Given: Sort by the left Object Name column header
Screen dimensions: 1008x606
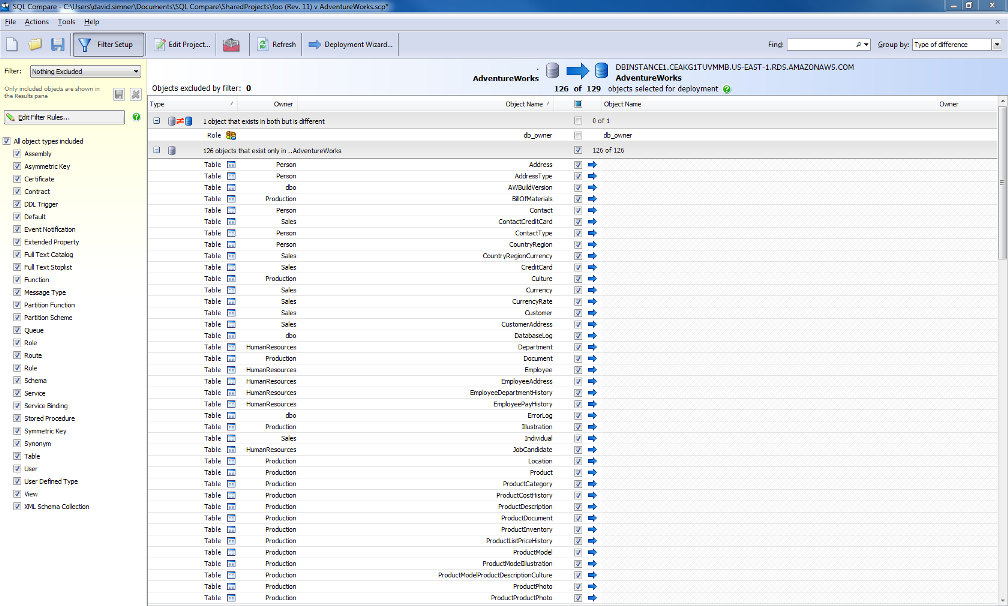Looking at the screenshot, I should pos(426,104).
